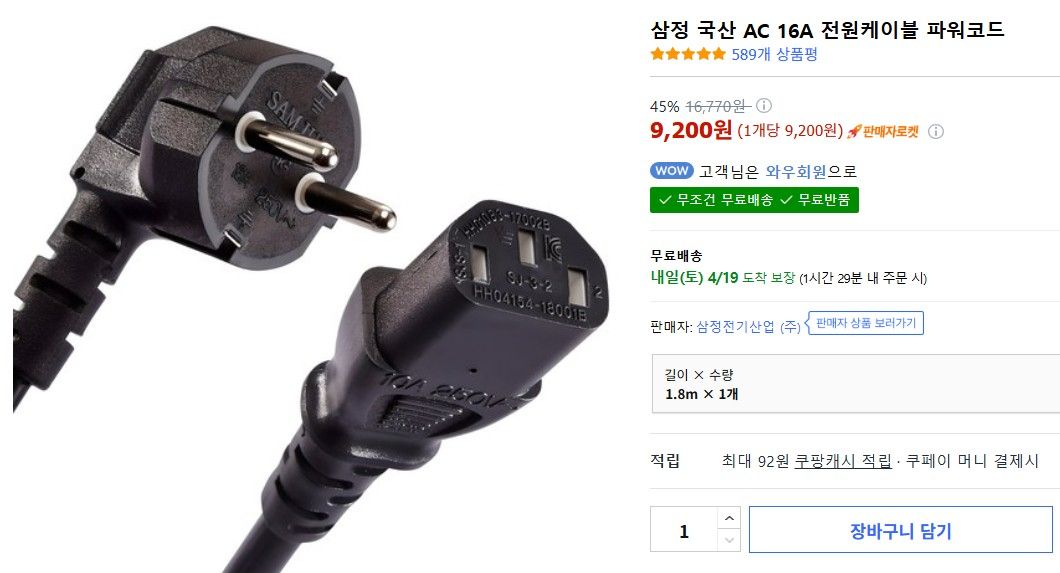Click the quantity input field

683,530
